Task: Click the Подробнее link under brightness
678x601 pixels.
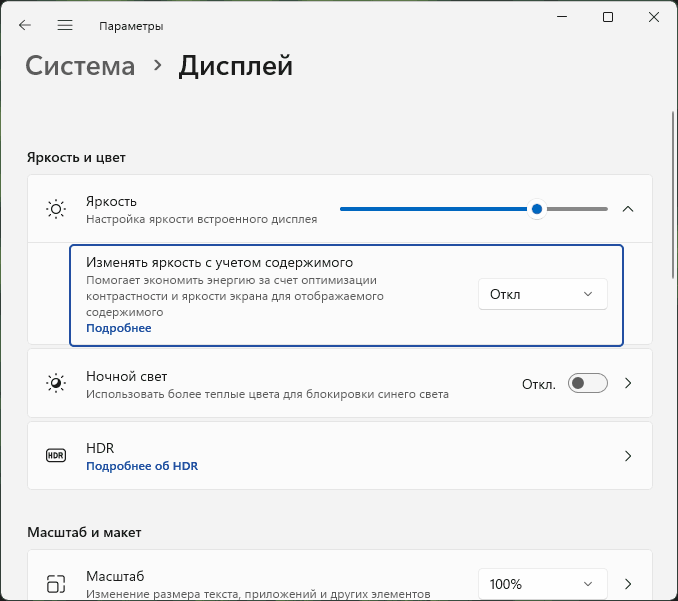Action: pyautogui.click(x=118, y=328)
